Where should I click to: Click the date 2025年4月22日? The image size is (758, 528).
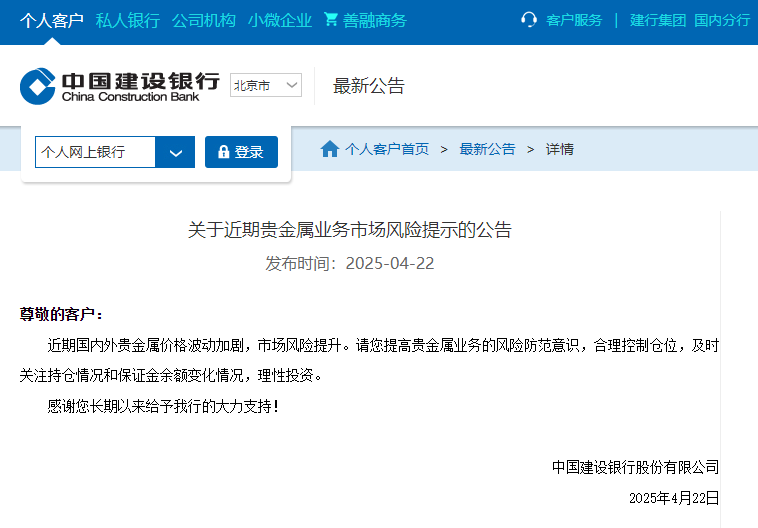pos(674,498)
